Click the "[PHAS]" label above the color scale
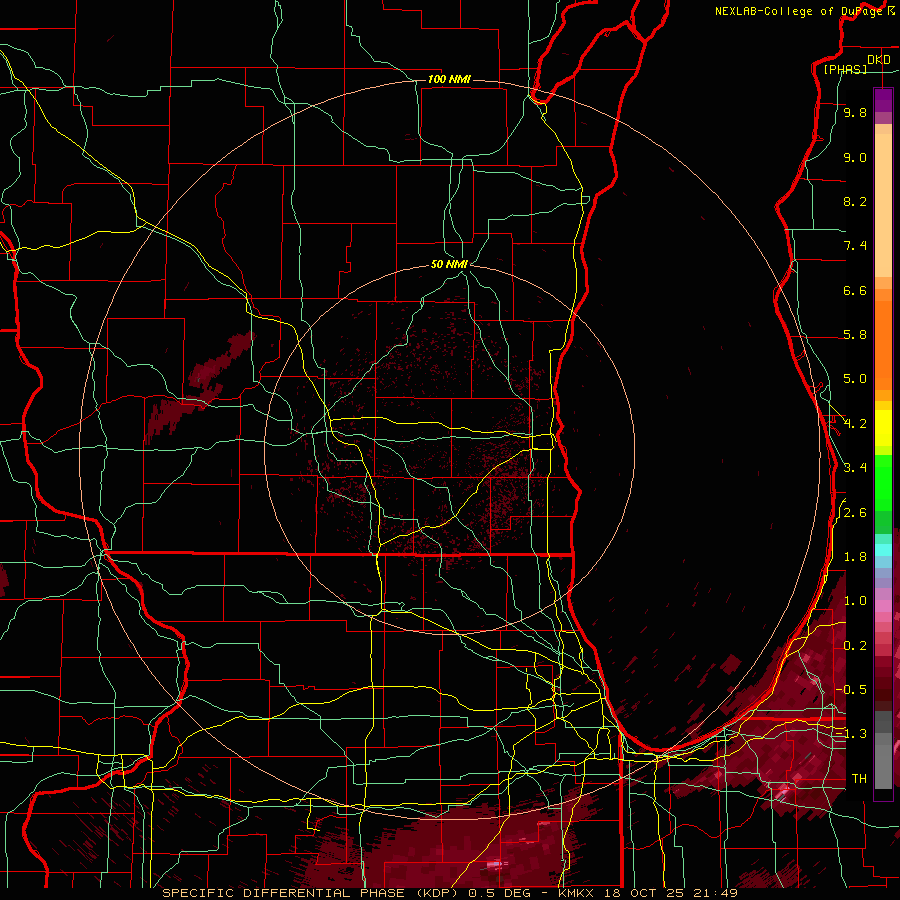This screenshot has height=900, width=900. [x=845, y=70]
